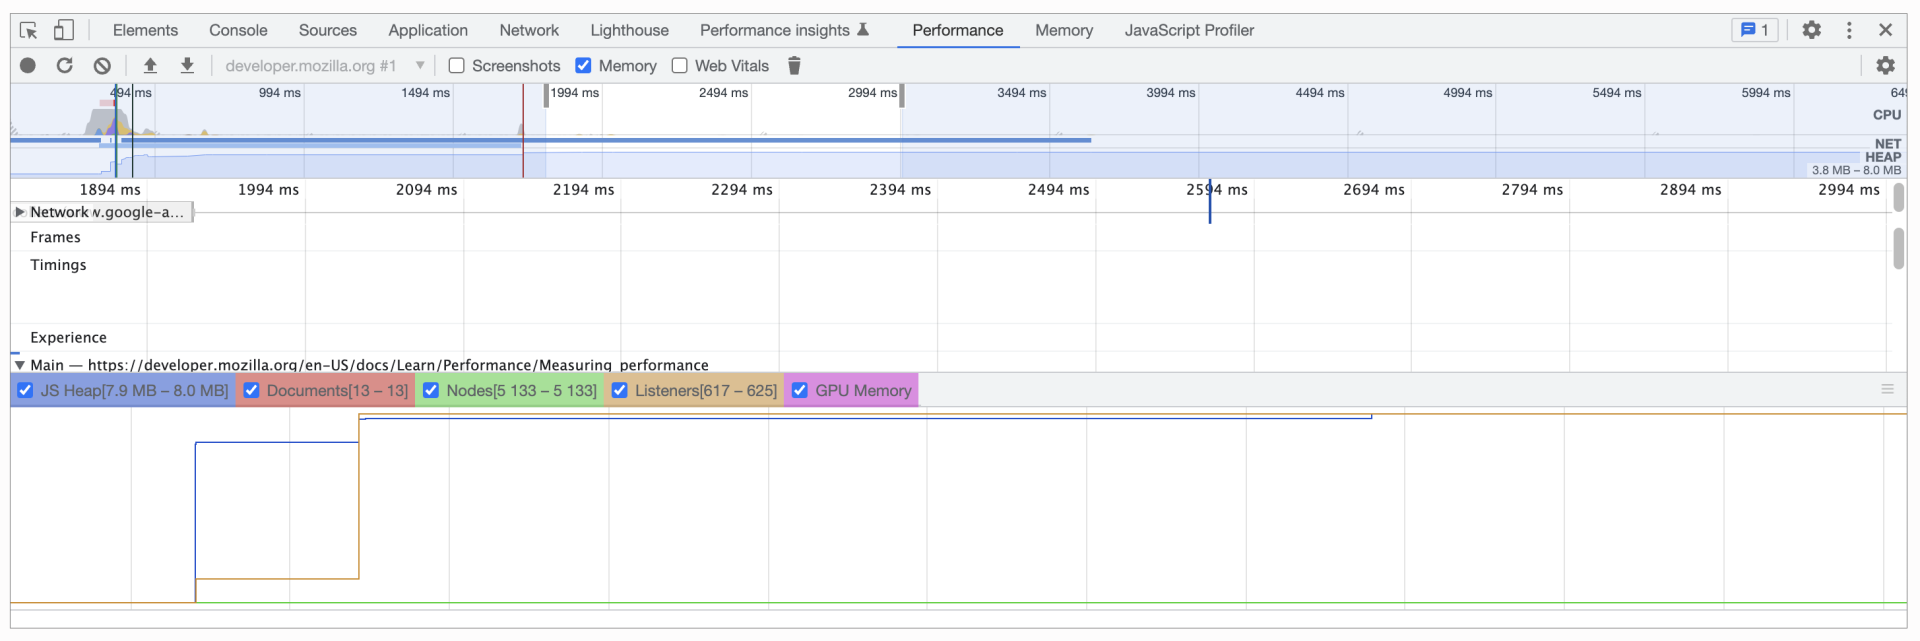Collapse the Main thread track
Viewport: 1920px width, 641px height.
click(19, 365)
